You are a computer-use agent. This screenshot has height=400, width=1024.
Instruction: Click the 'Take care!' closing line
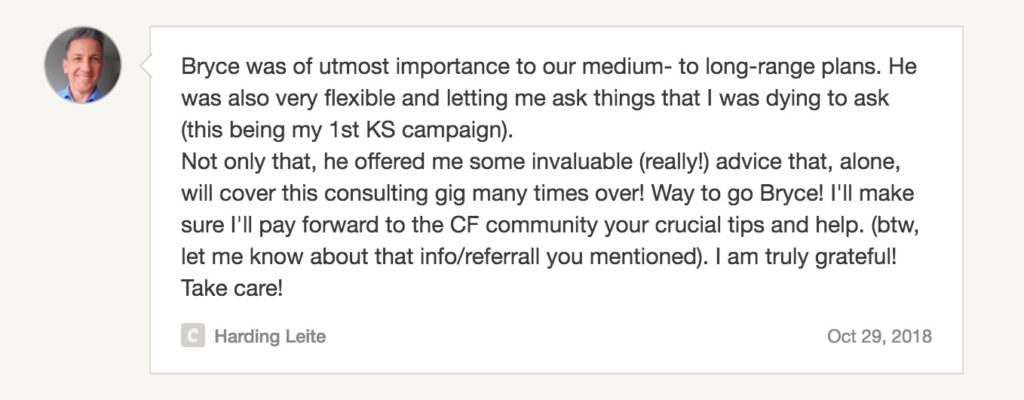[232, 288]
